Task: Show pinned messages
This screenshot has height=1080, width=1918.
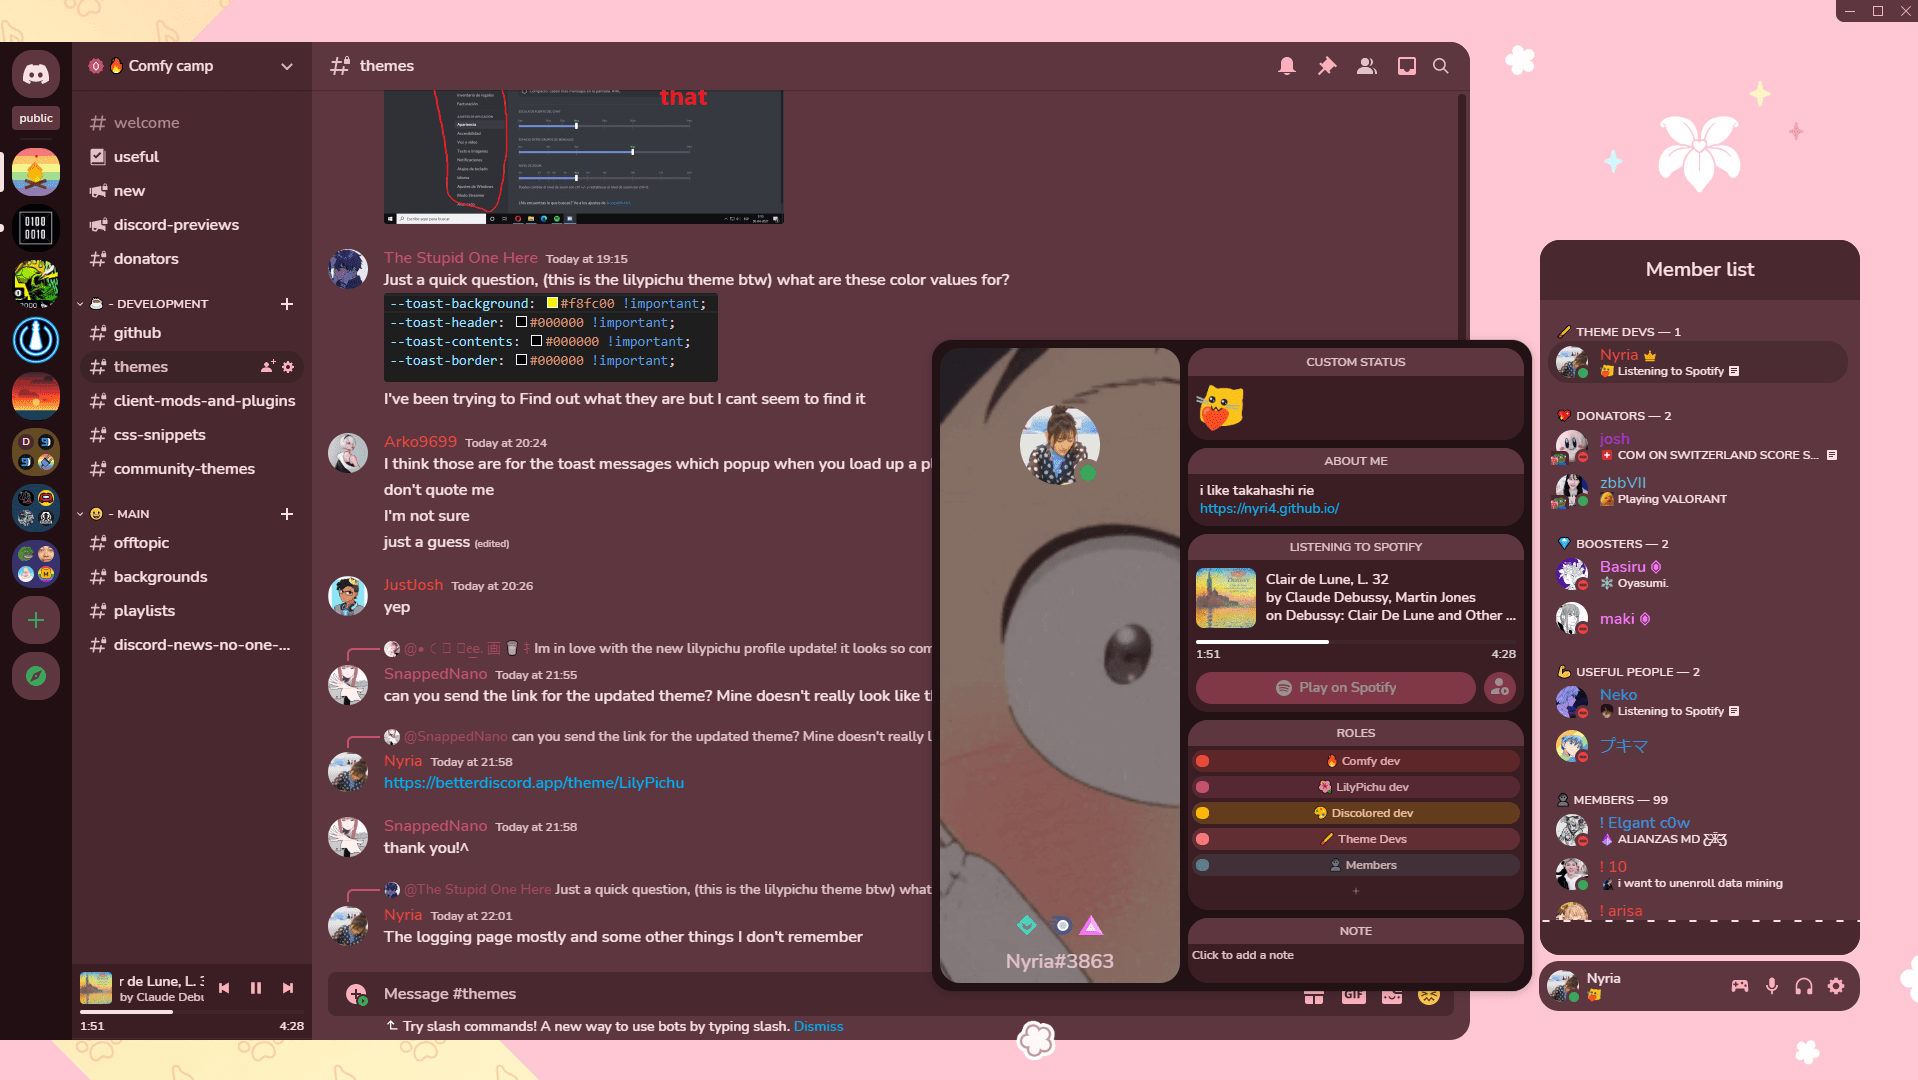Action: pos(1327,66)
